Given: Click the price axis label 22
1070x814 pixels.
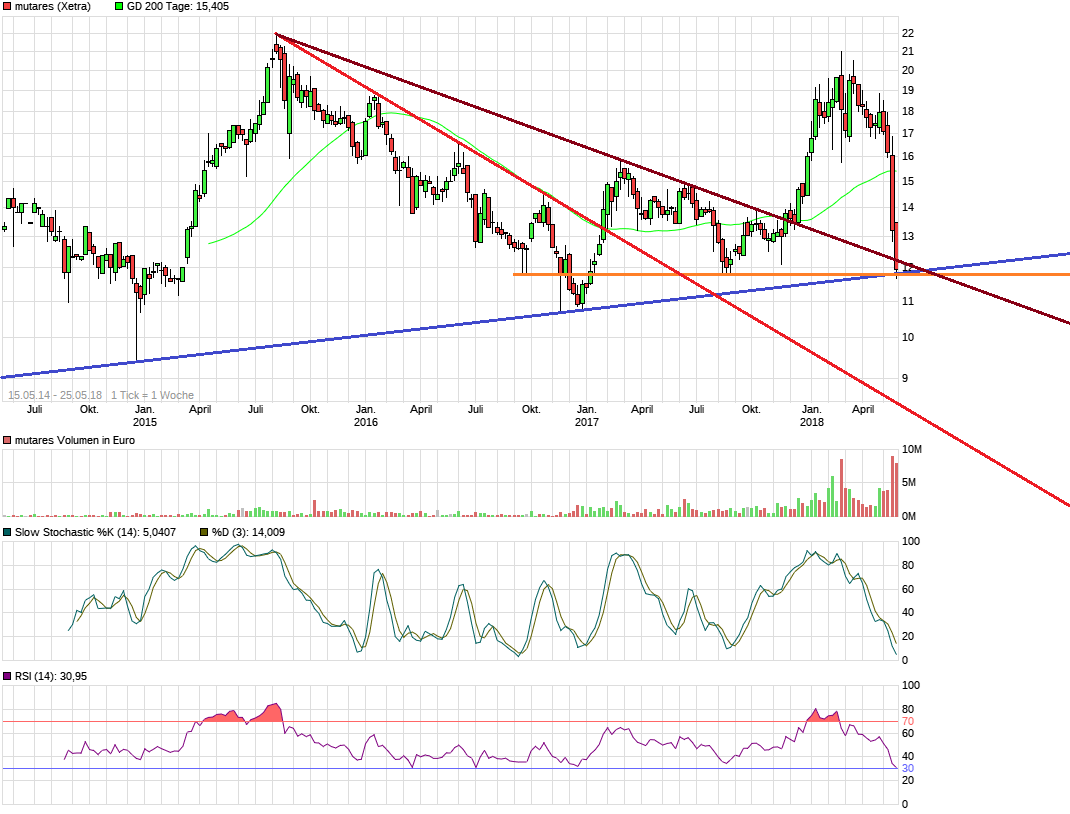Looking at the screenshot, I should tap(908, 33).
